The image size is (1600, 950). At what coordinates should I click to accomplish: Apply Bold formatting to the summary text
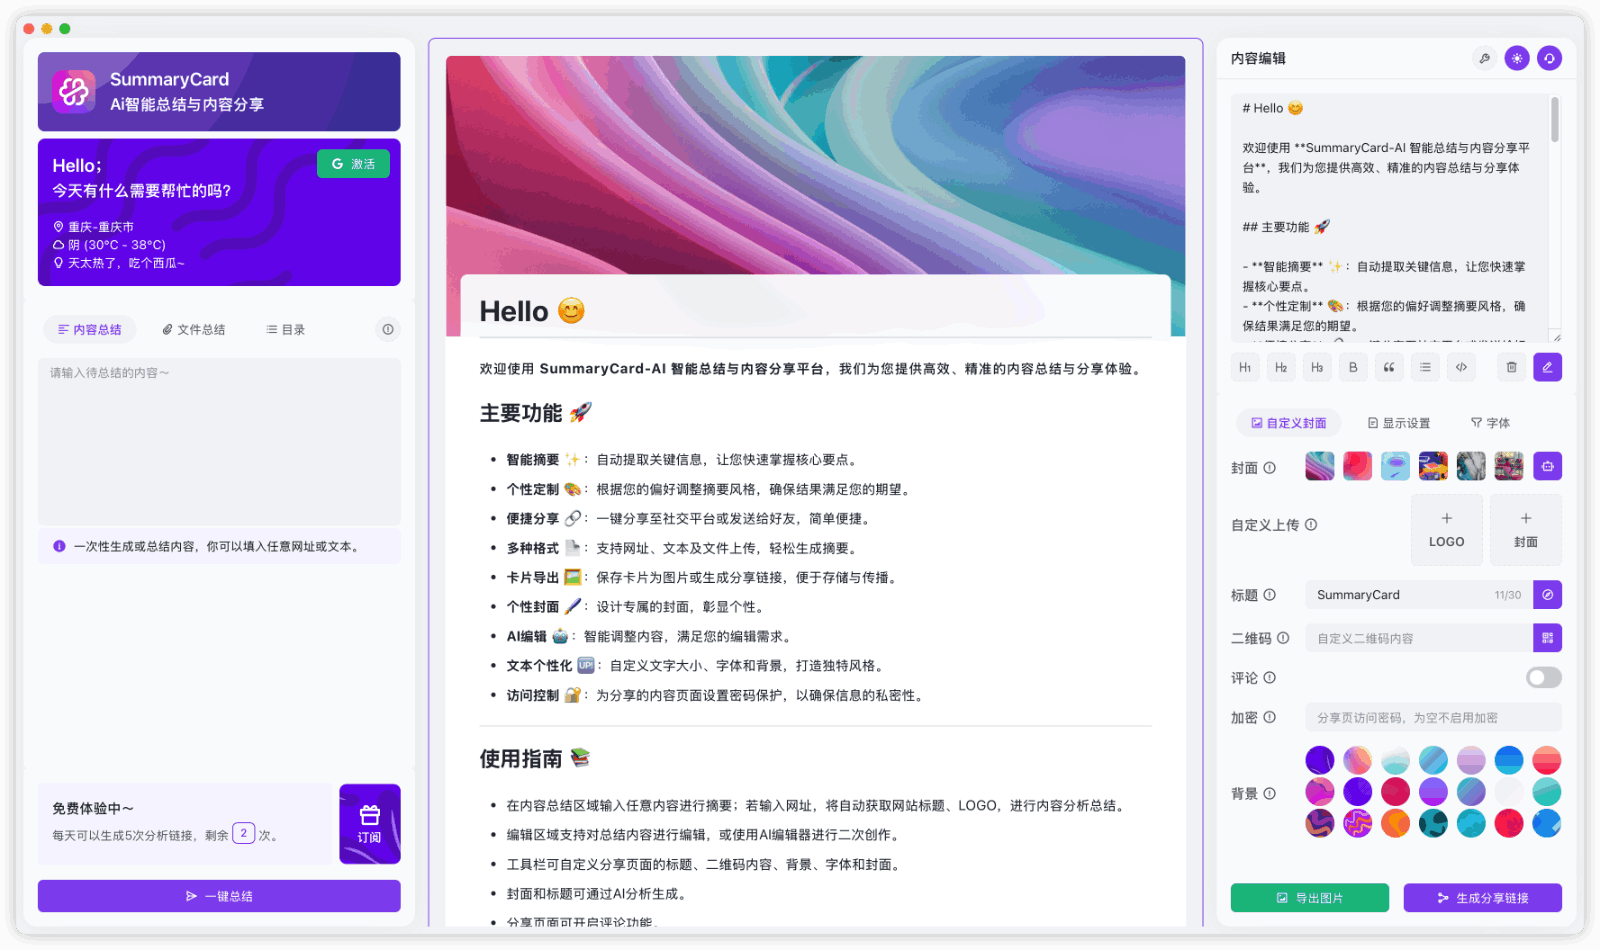point(1352,367)
